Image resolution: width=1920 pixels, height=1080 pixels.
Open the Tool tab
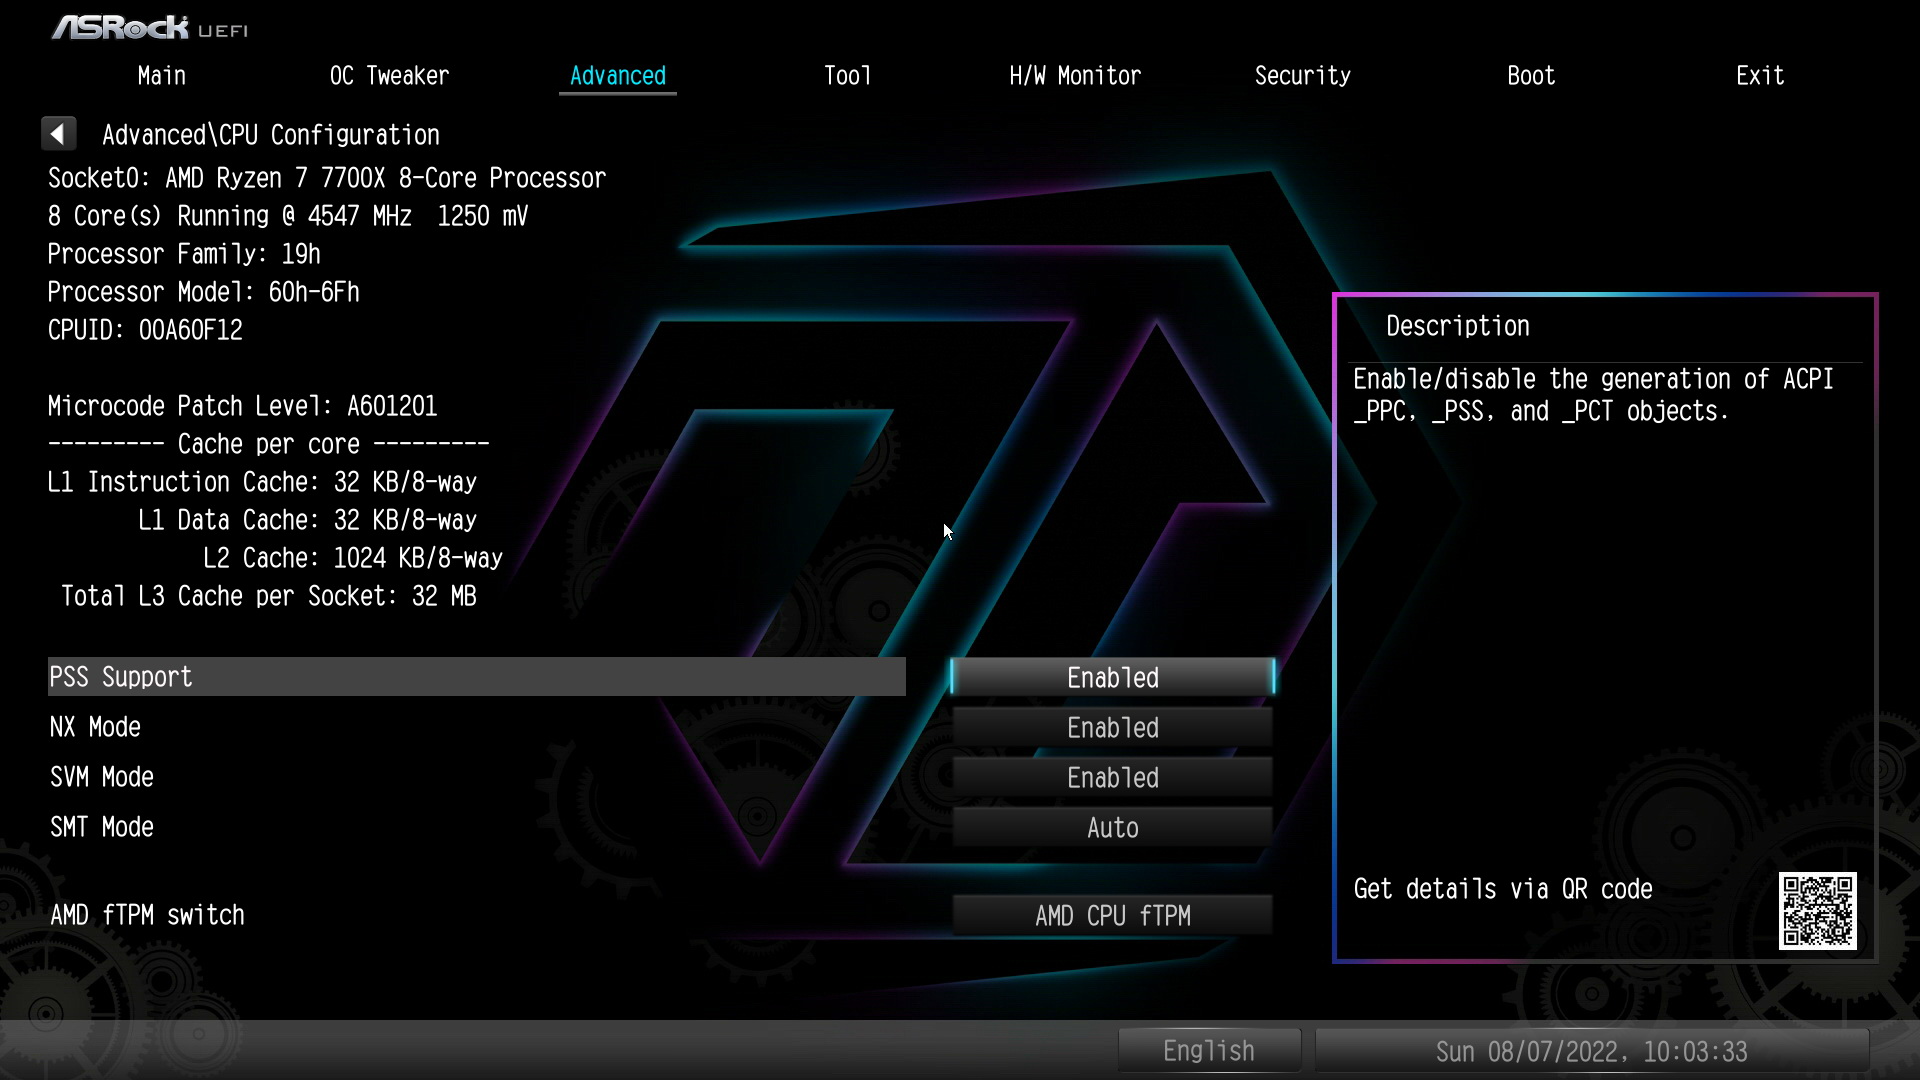point(847,76)
